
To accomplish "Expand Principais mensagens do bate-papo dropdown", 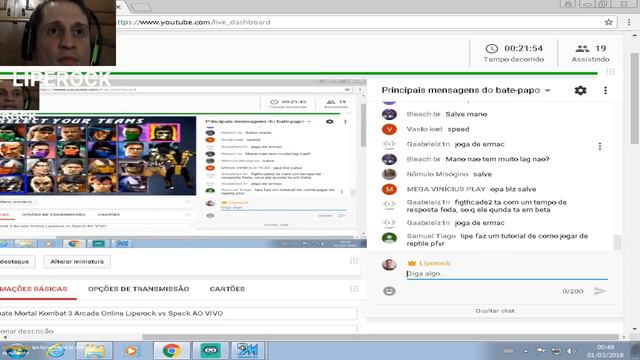I will point(548,90).
